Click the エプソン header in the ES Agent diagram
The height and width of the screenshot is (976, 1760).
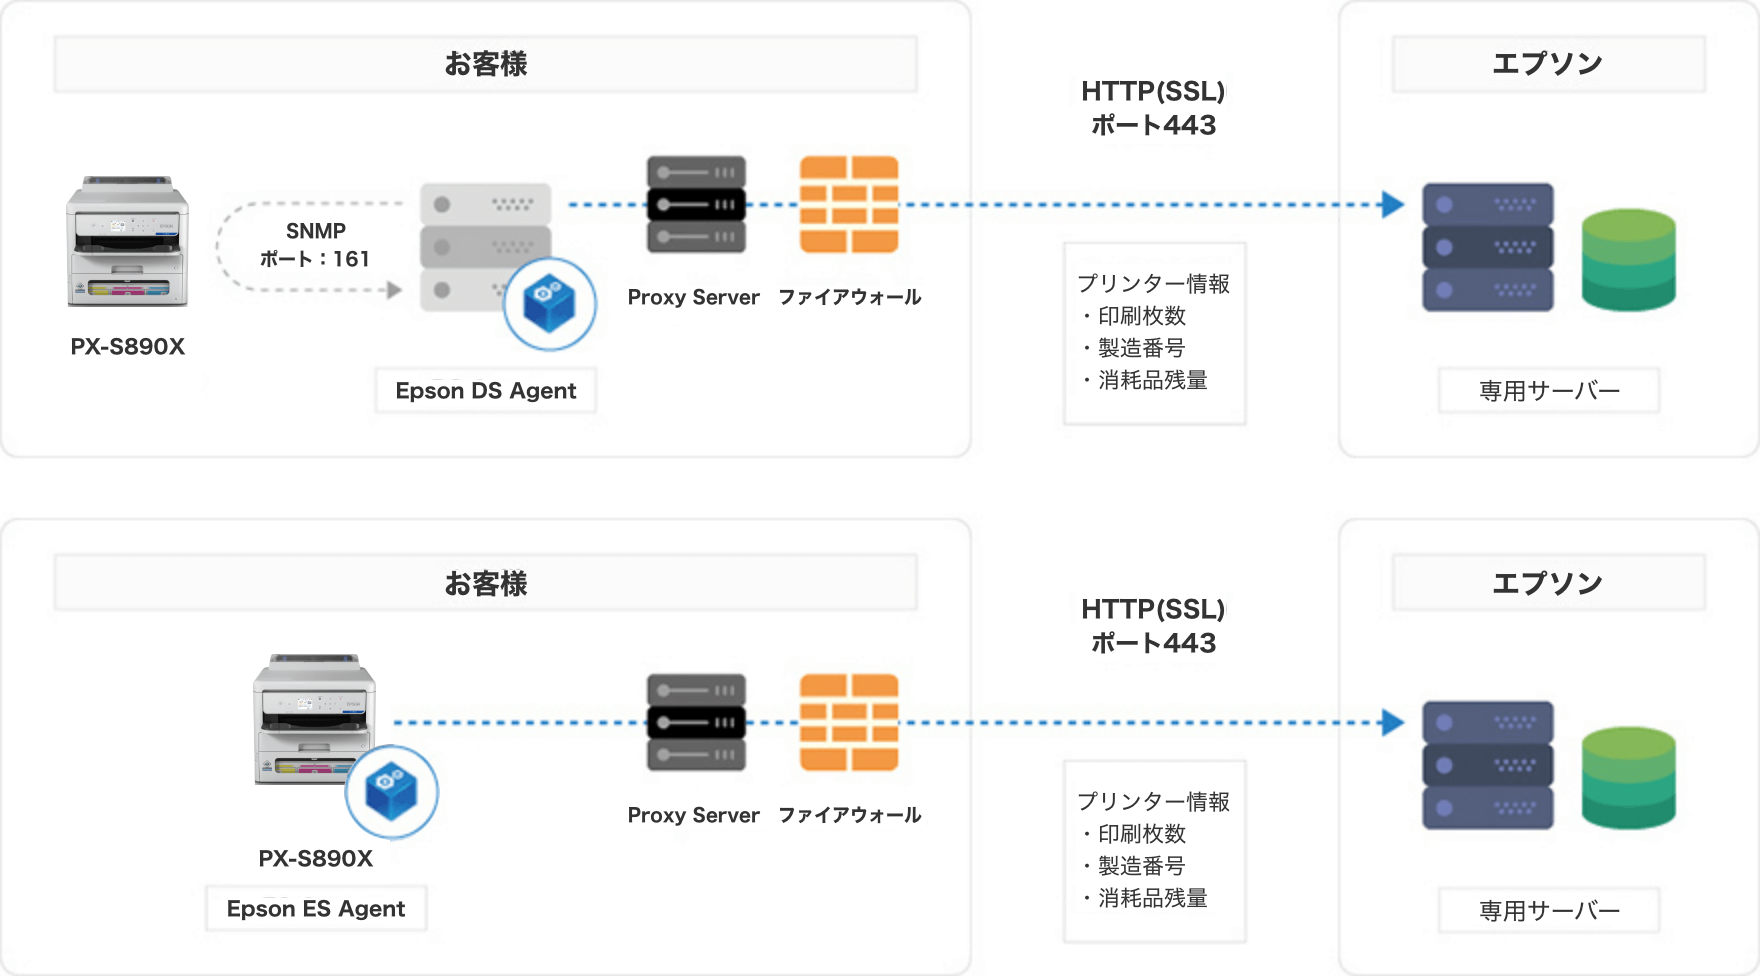coord(1548,583)
